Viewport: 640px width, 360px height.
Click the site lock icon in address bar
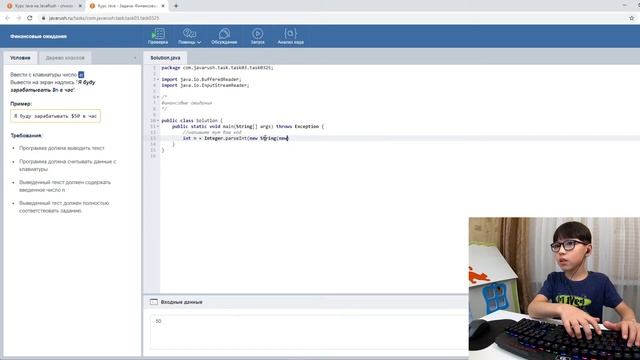pyautogui.click(x=43, y=18)
